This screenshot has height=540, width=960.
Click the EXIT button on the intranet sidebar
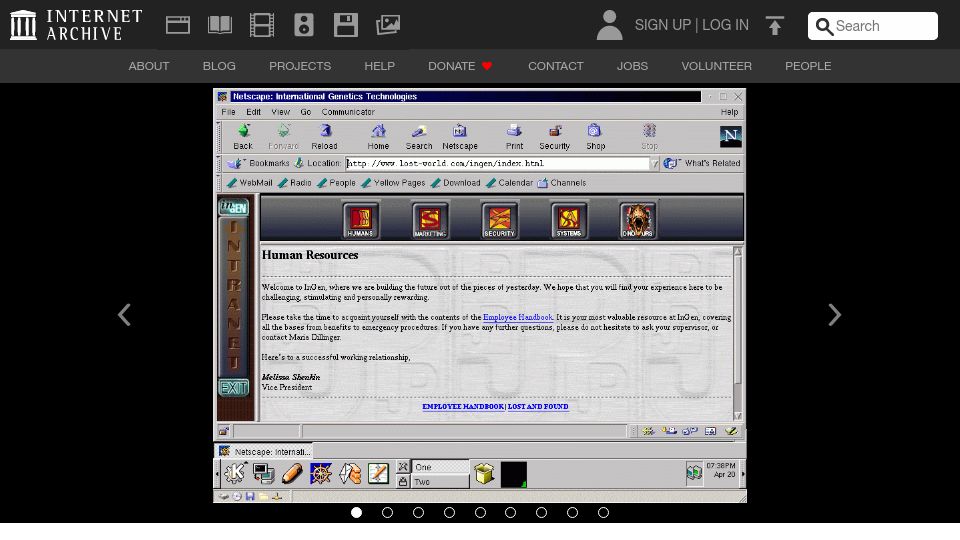[233, 388]
